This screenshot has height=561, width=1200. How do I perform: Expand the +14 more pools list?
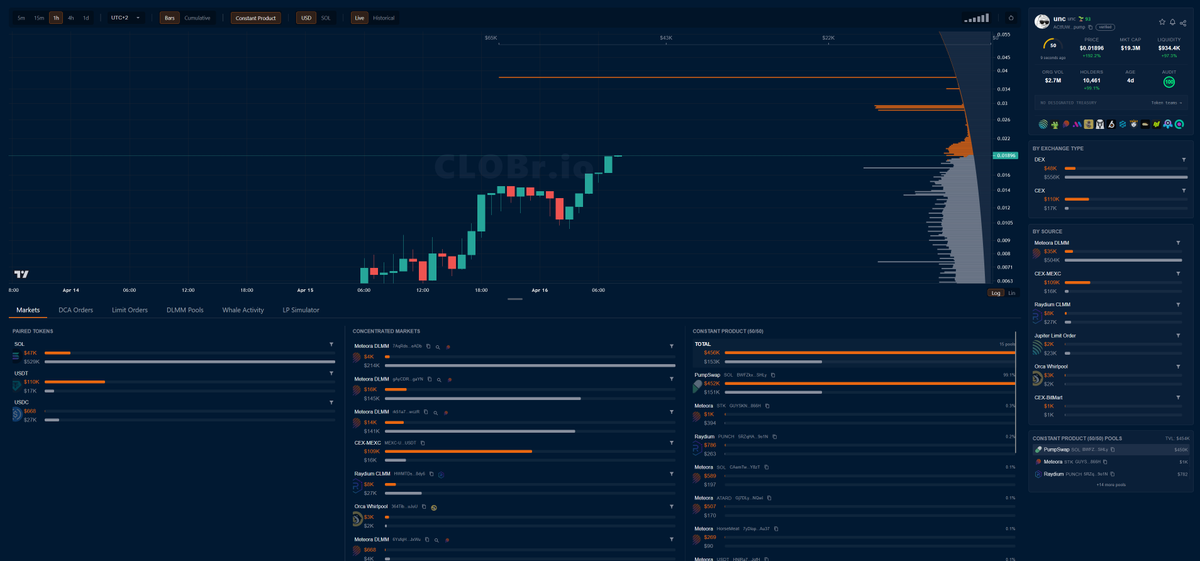[1110, 485]
